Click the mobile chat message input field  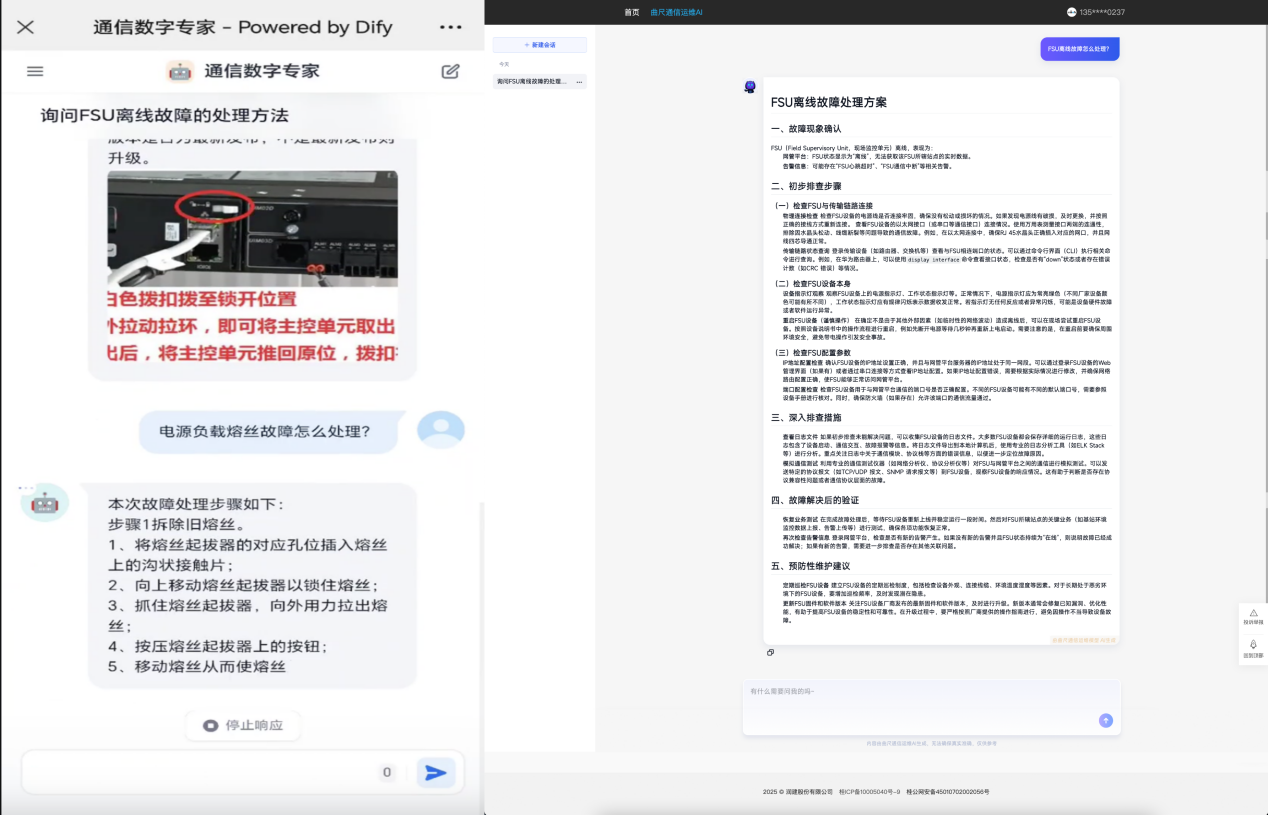click(x=200, y=772)
